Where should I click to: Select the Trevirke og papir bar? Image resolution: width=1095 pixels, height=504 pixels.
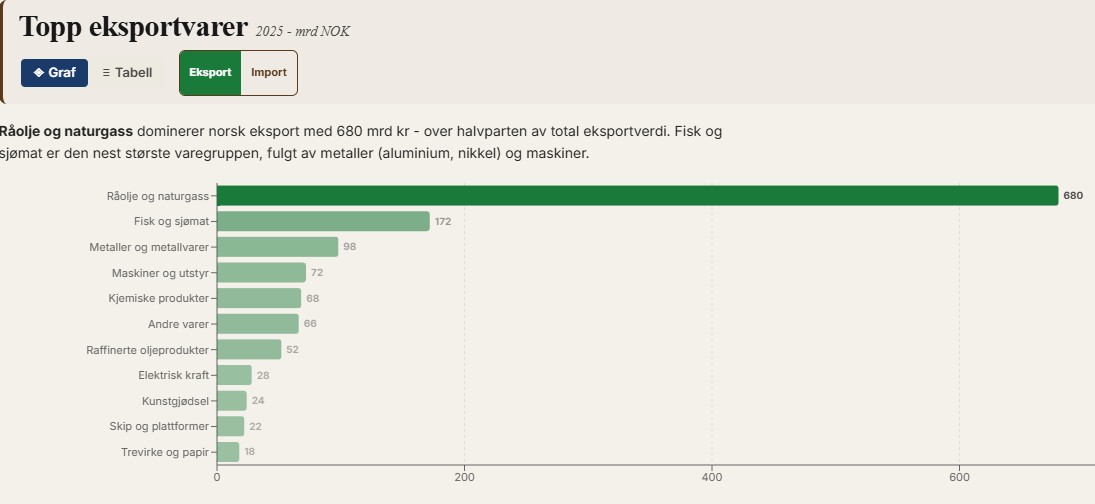[x=228, y=452]
